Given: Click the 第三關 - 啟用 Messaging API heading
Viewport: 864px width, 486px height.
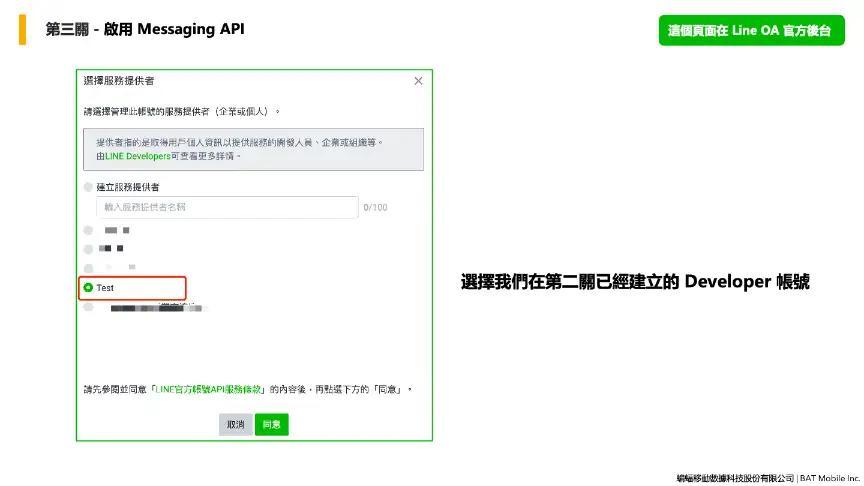Looking at the screenshot, I should point(145,29).
